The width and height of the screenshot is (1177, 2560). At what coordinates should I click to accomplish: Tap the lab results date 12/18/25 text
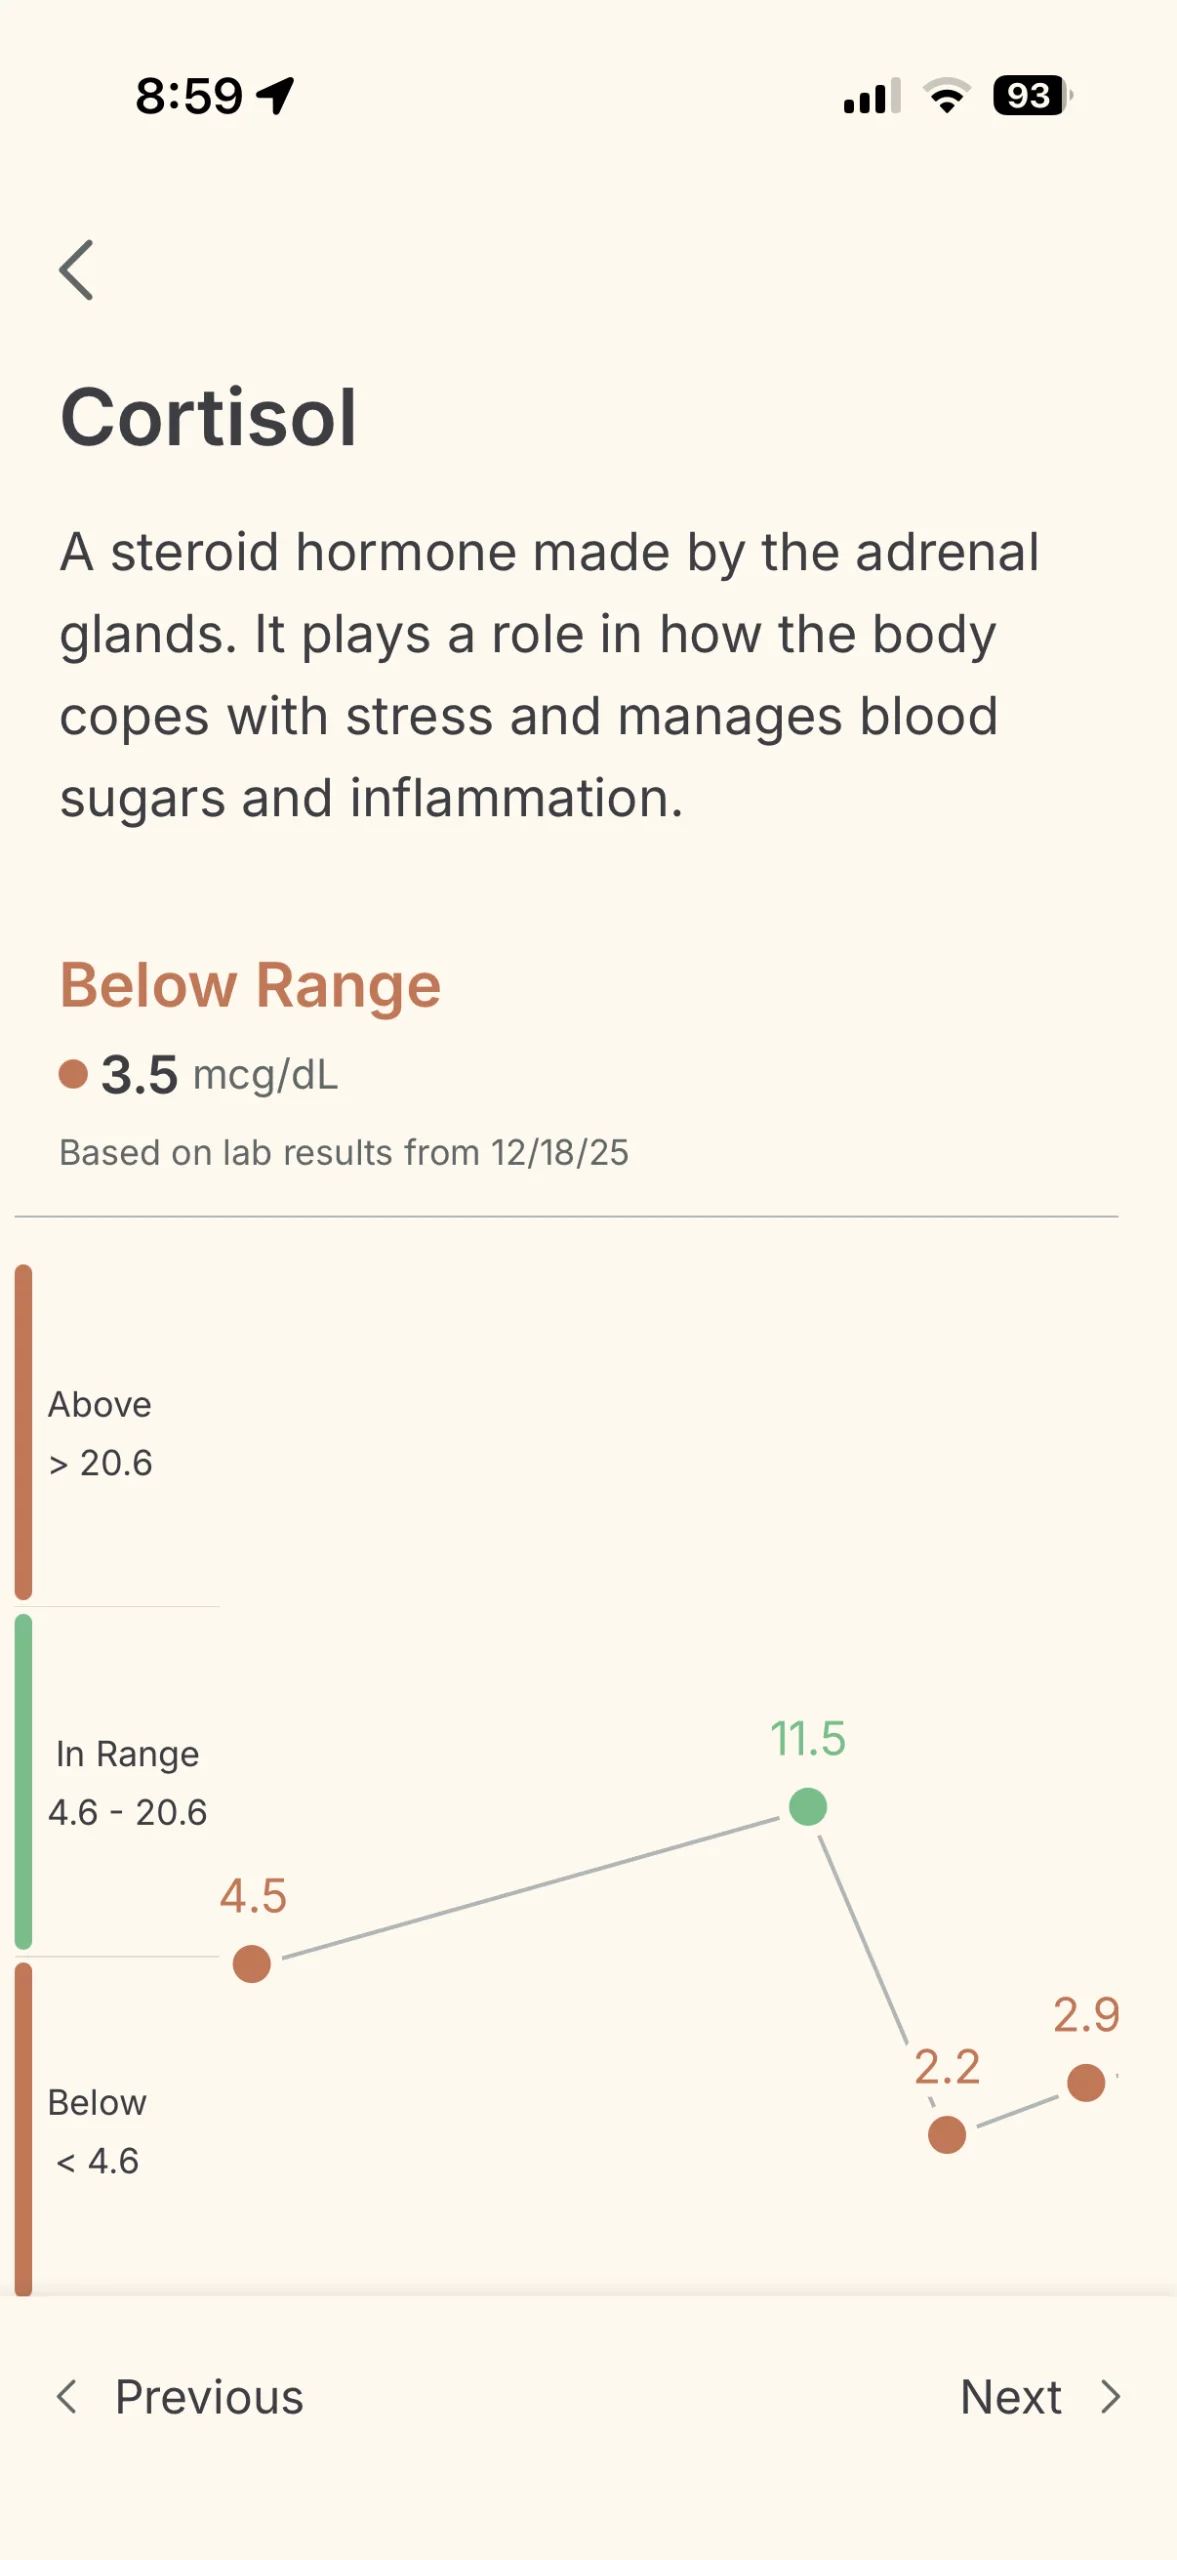[x=559, y=1152]
